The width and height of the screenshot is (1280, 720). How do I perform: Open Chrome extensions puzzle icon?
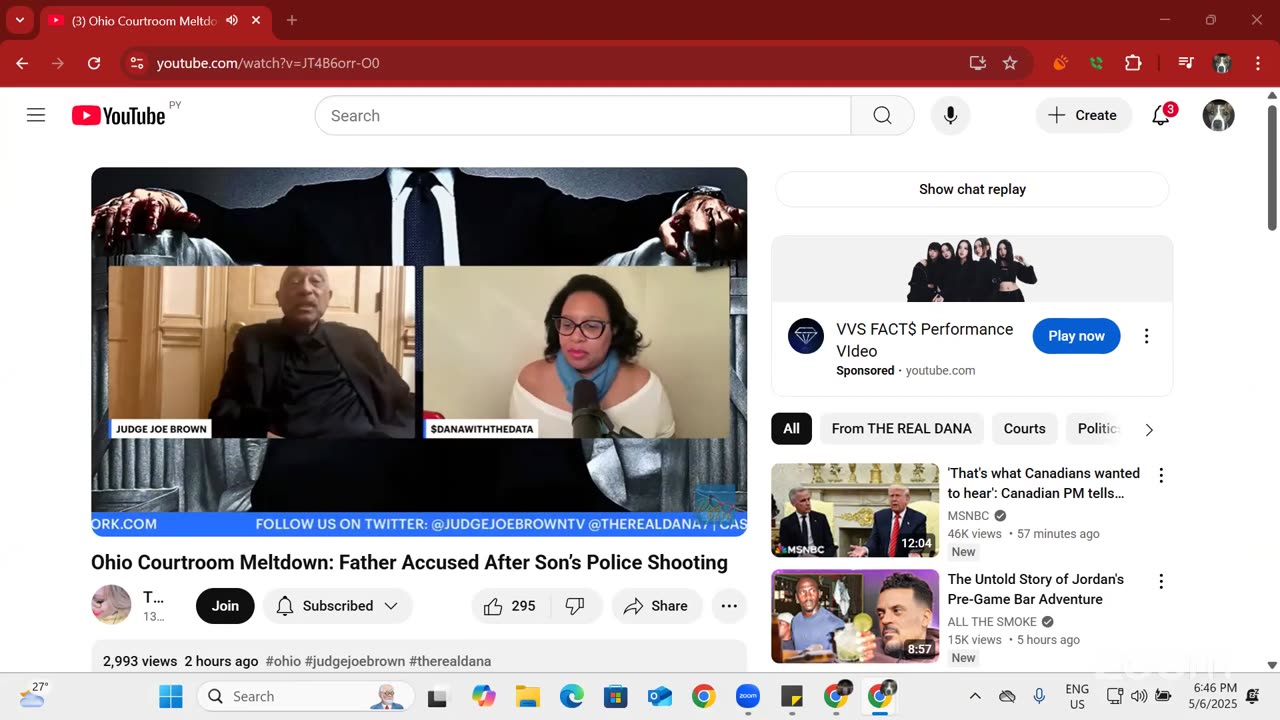pyautogui.click(x=1133, y=63)
